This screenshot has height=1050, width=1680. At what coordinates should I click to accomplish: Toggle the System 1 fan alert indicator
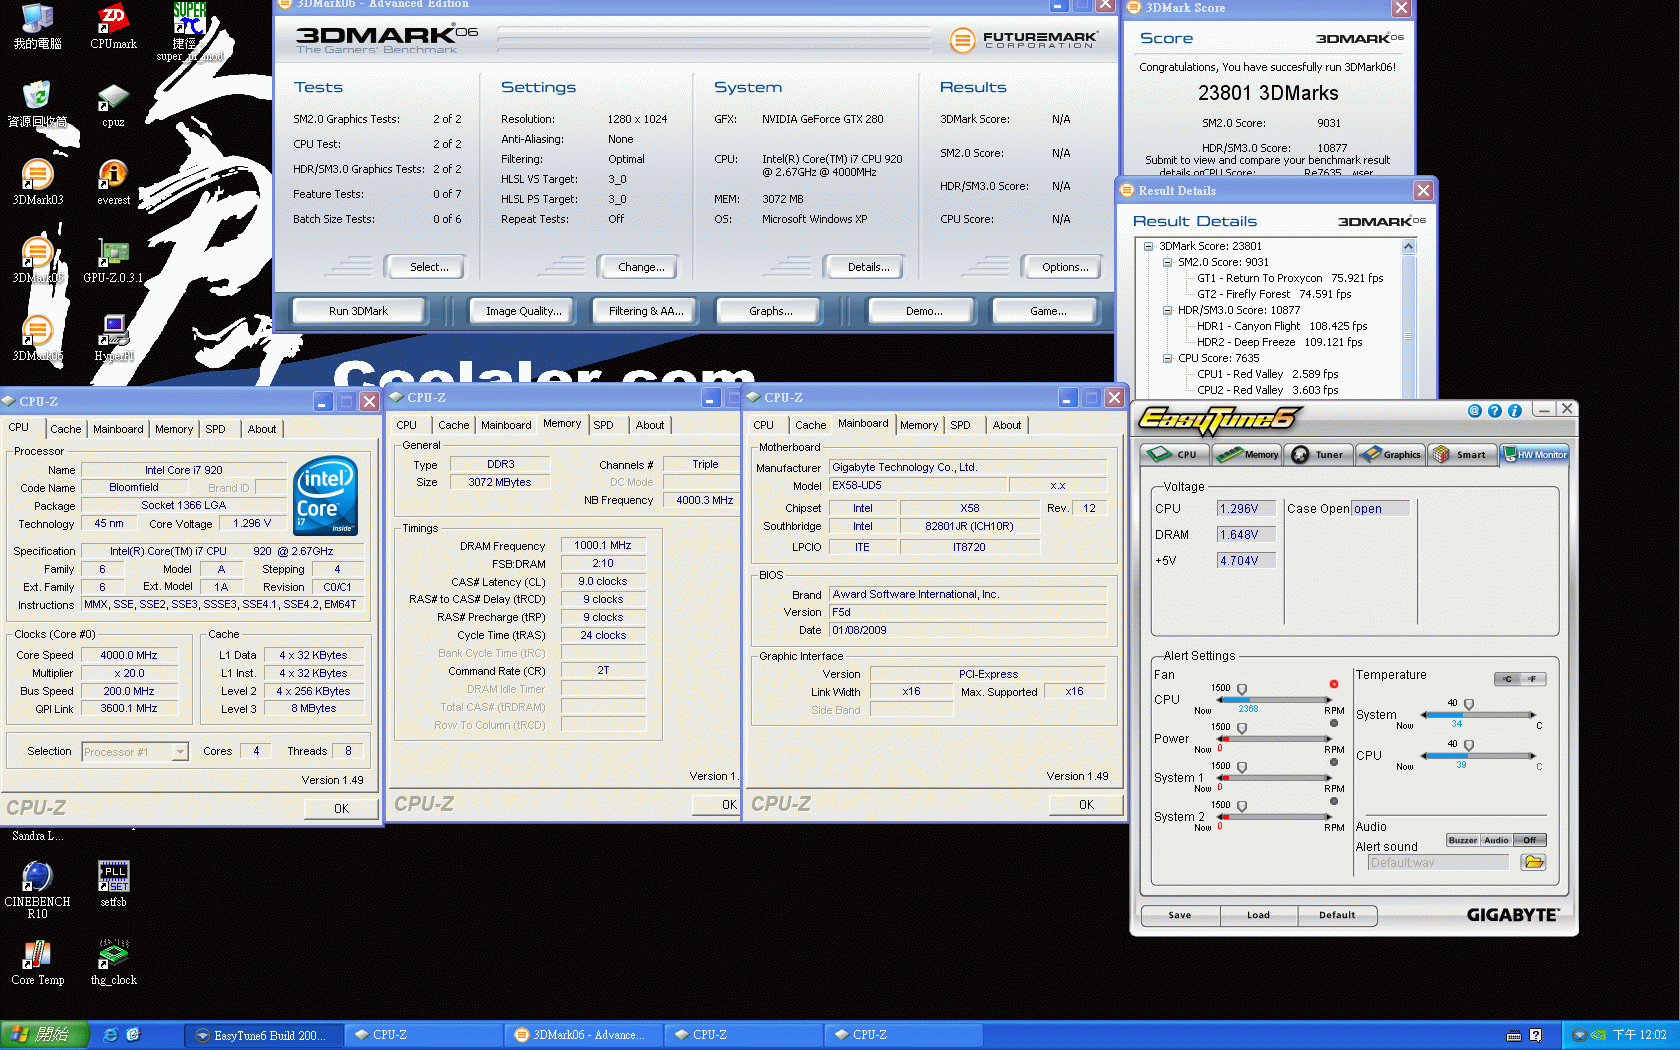1334,762
